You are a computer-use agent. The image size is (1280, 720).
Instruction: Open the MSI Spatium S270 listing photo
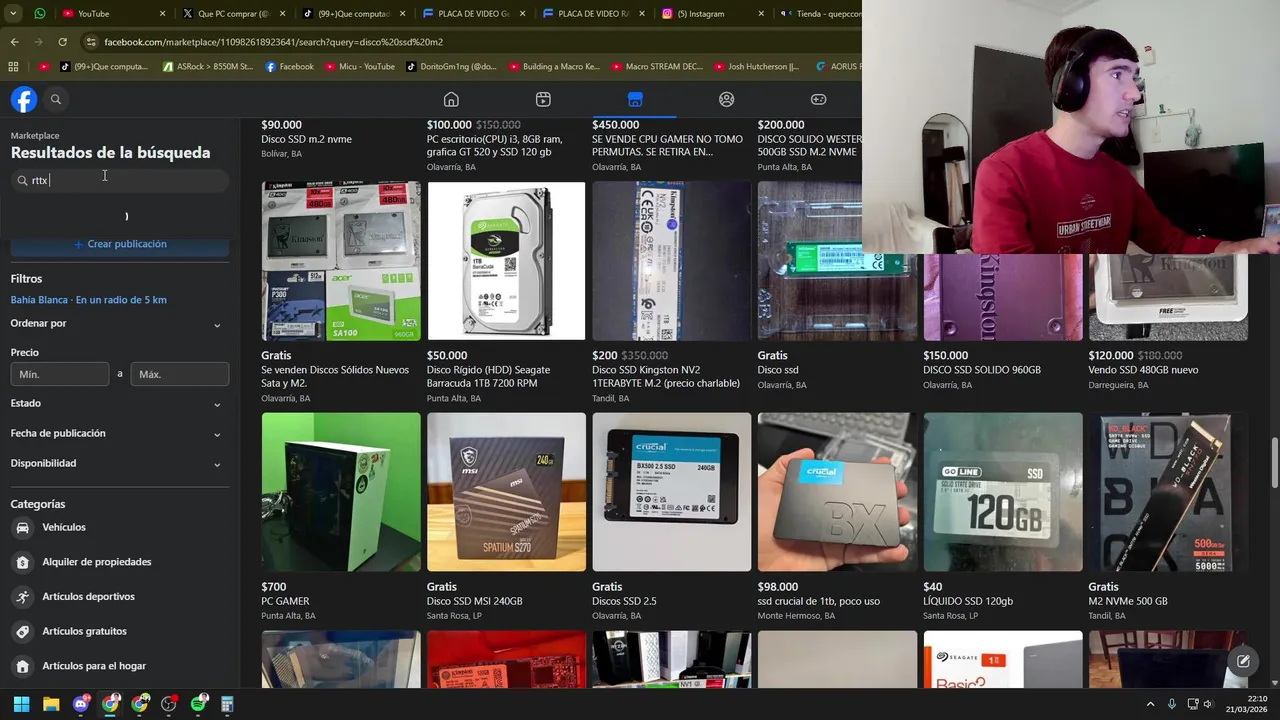(506, 492)
